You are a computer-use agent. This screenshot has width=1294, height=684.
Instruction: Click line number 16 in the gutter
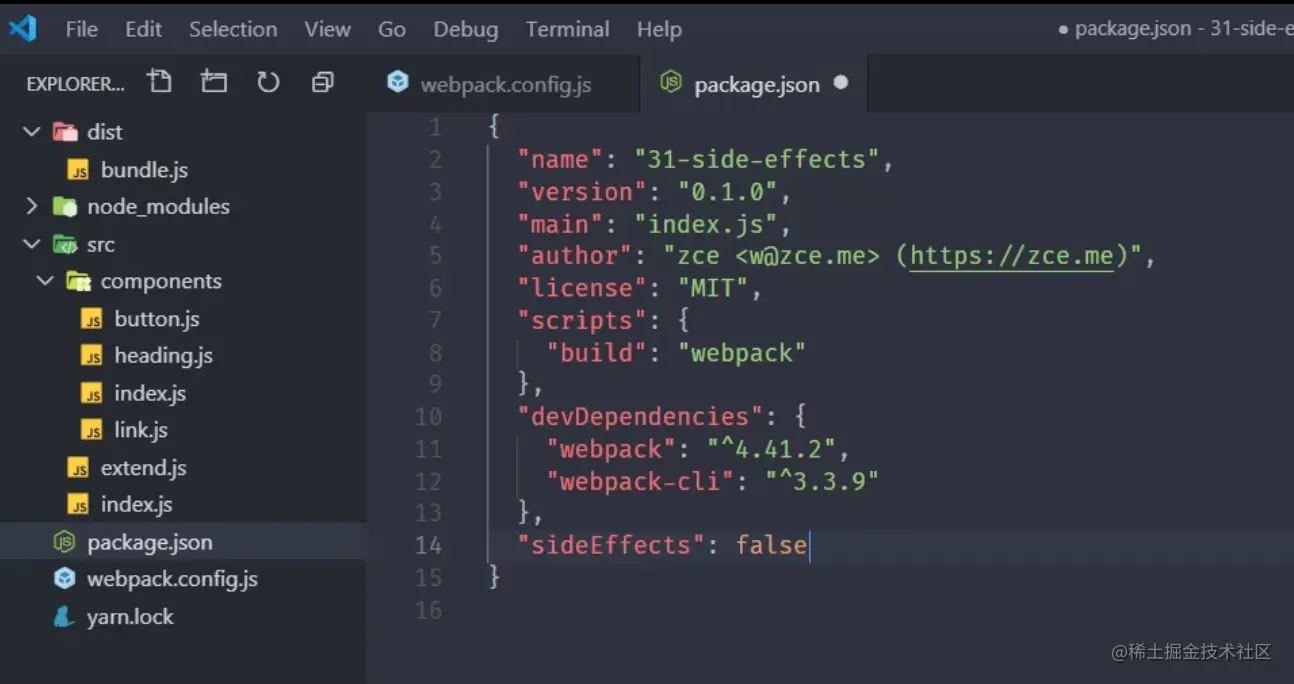428,609
